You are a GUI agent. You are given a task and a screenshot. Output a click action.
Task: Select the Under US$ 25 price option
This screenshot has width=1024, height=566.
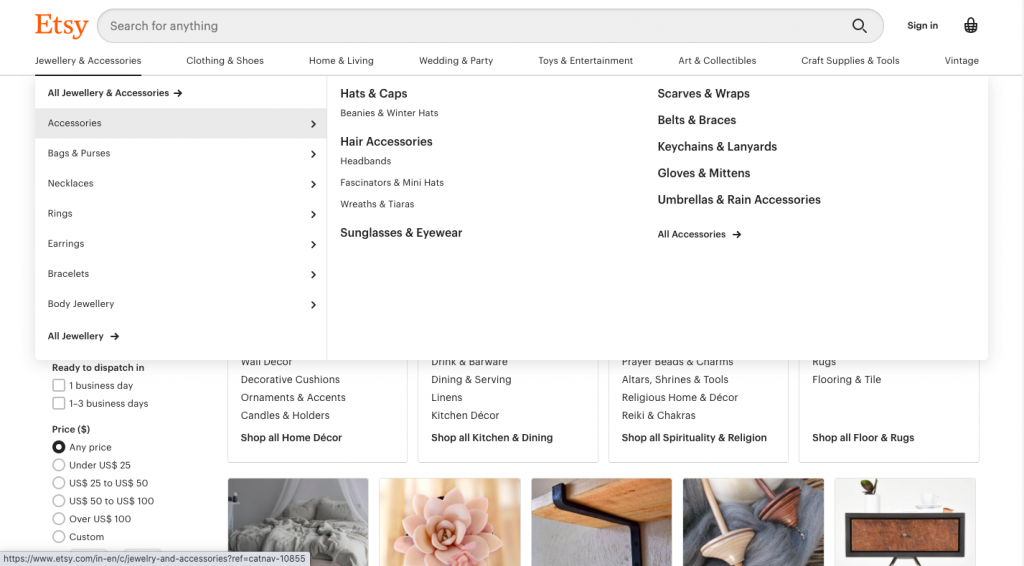click(x=59, y=466)
